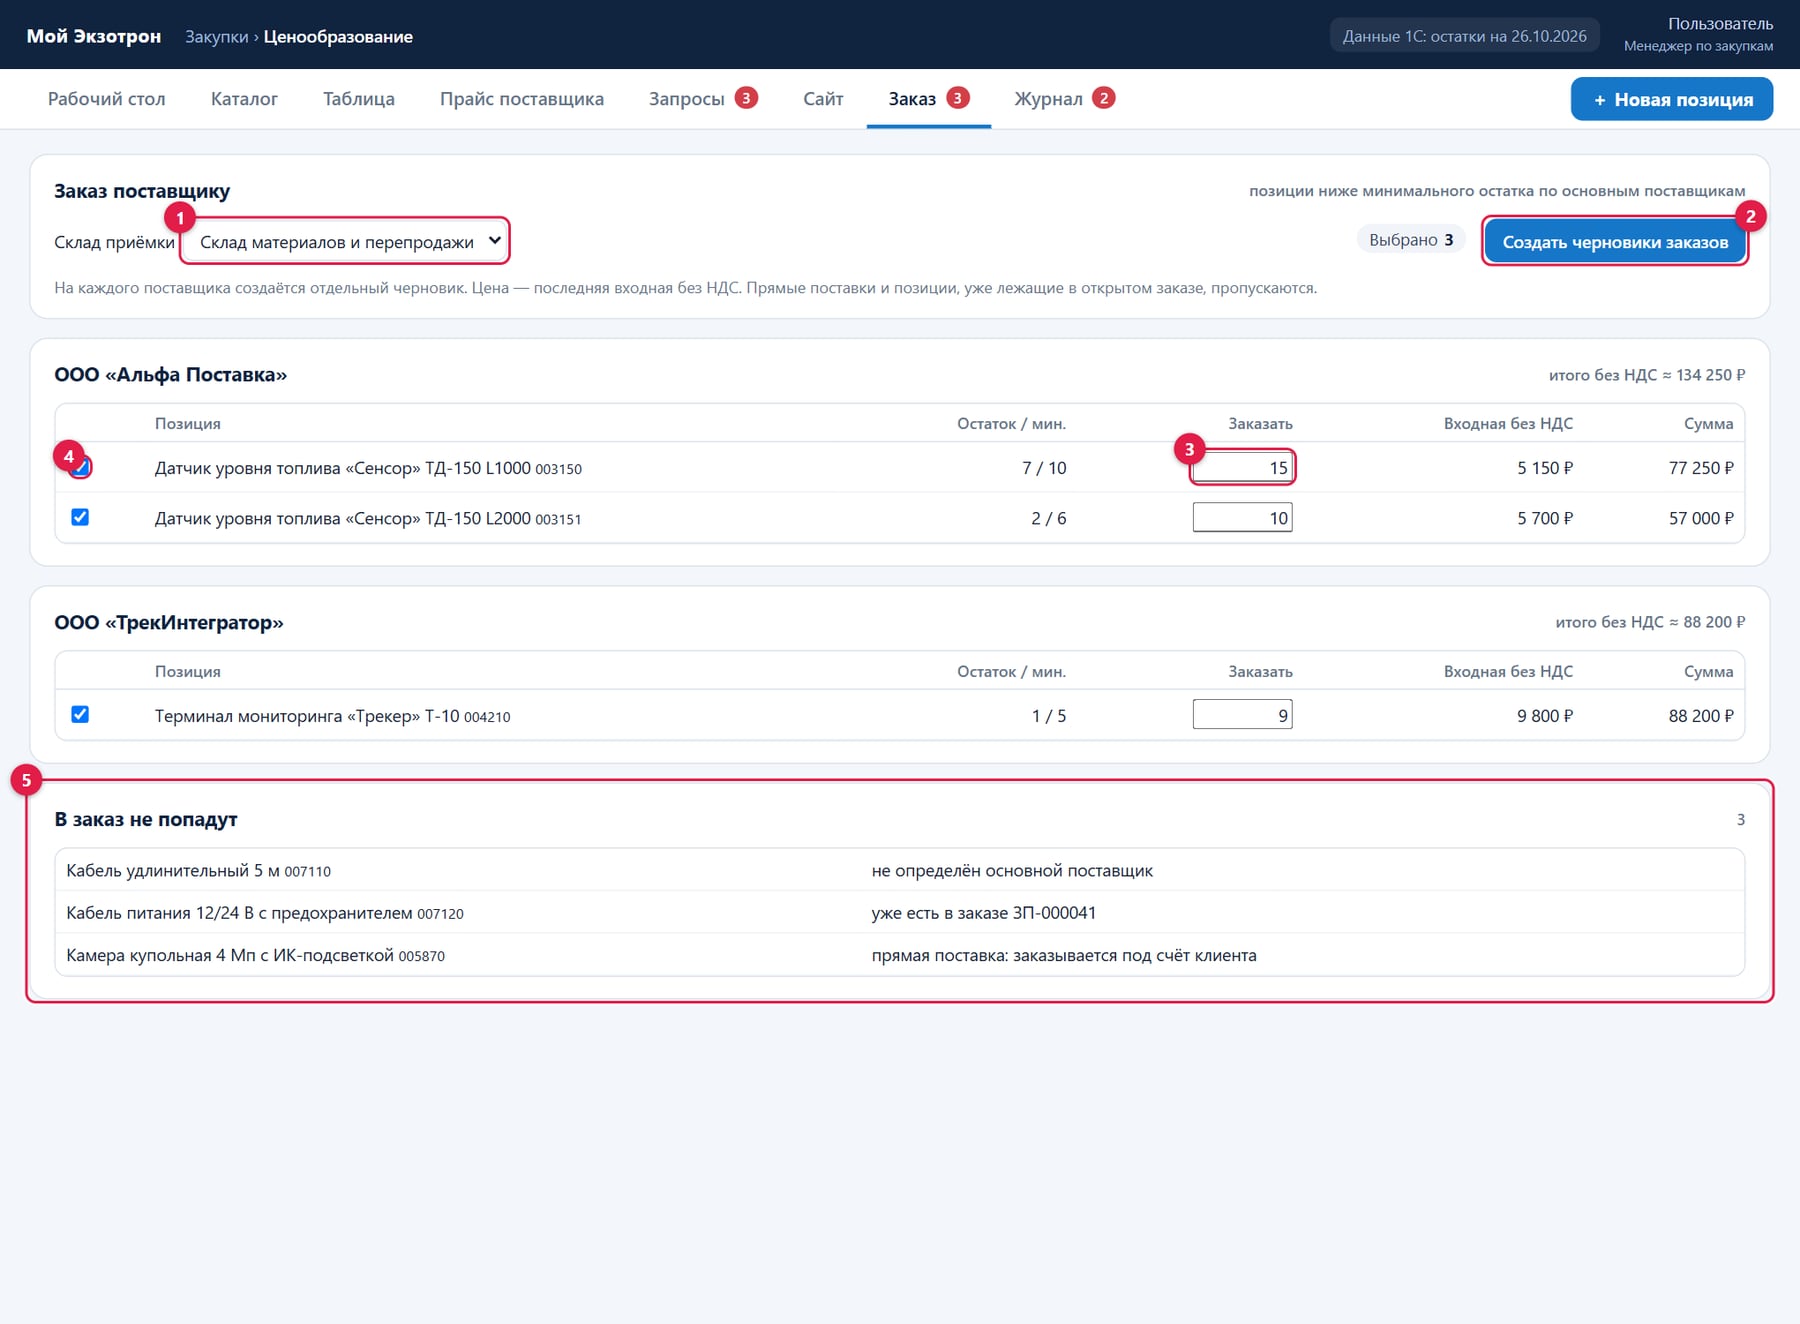Uncheck the ТД-150 L2000 sensor row checkbox

point(80,517)
